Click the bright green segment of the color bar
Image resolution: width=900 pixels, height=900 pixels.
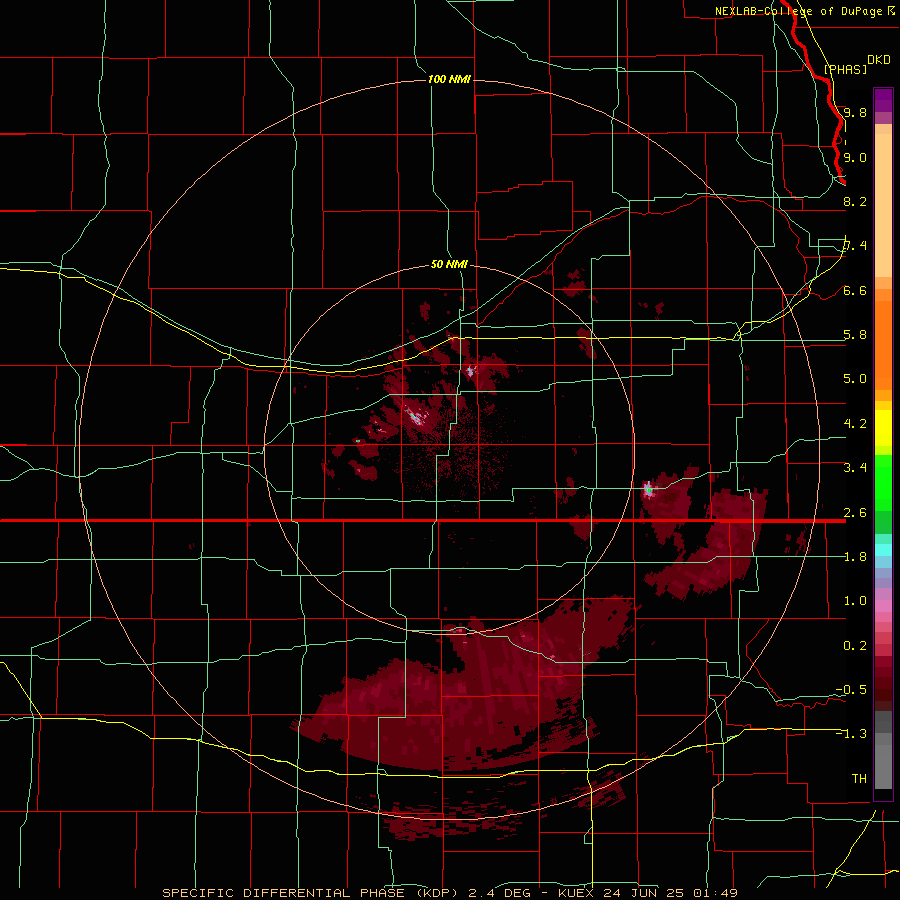click(883, 483)
